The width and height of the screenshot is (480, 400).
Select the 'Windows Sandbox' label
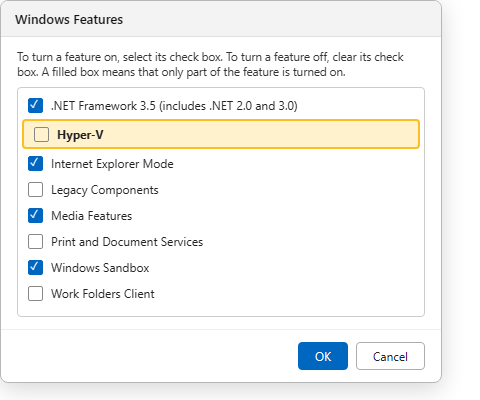[100, 268]
